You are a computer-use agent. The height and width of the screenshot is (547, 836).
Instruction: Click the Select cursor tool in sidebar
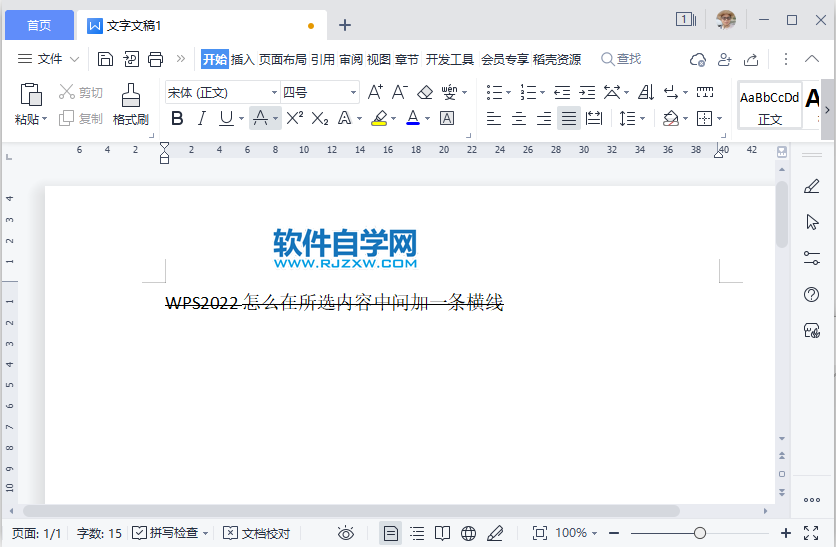(812, 222)
